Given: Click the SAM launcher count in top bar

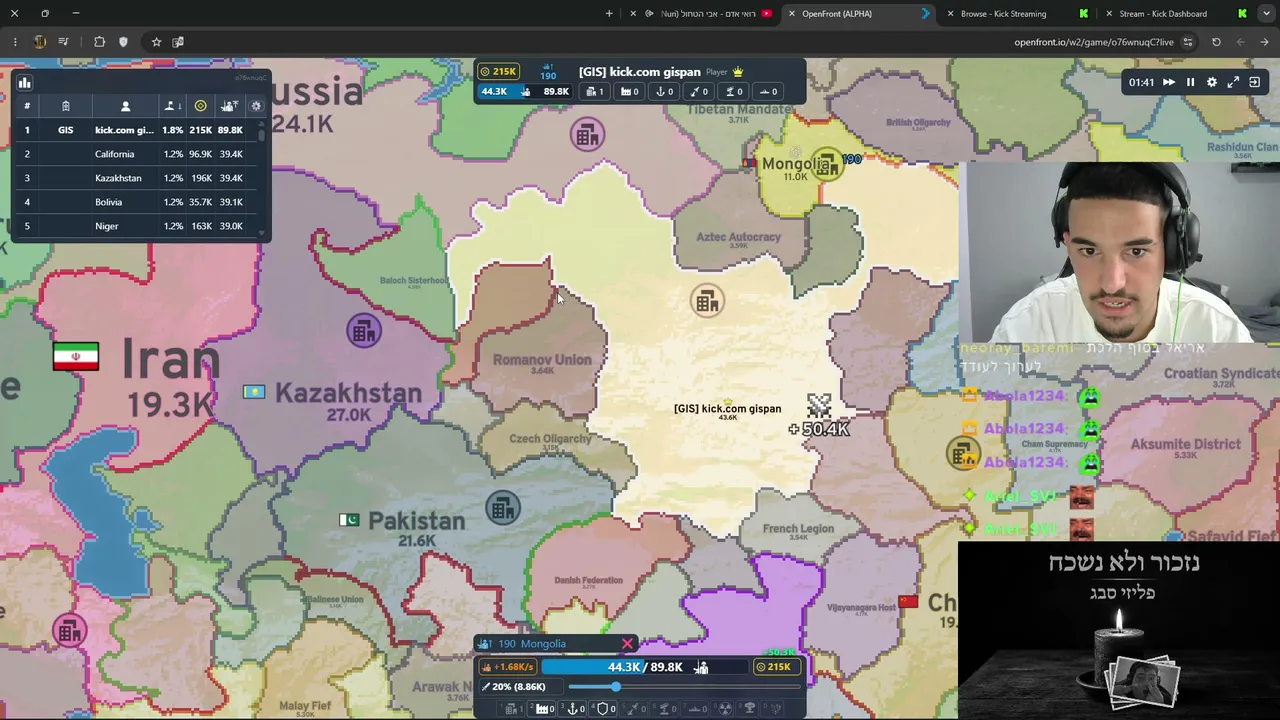Looking at the screenshot, I should 734,92.
